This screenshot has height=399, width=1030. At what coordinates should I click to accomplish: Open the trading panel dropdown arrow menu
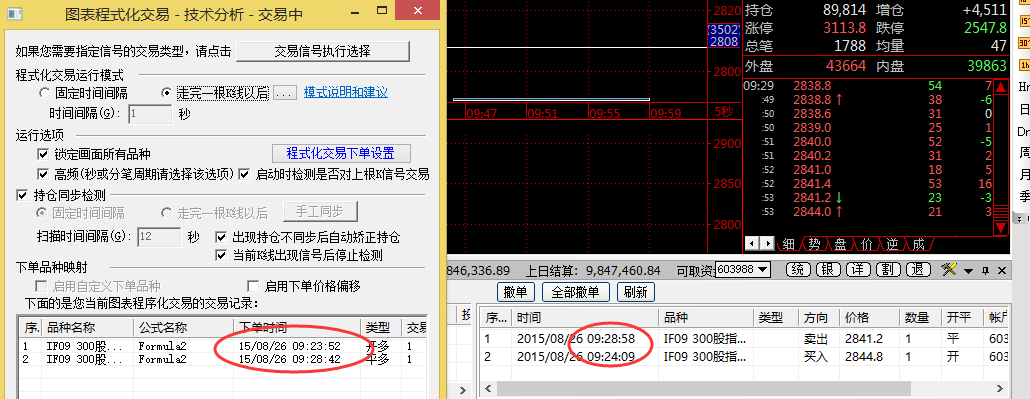coord(968,271)
